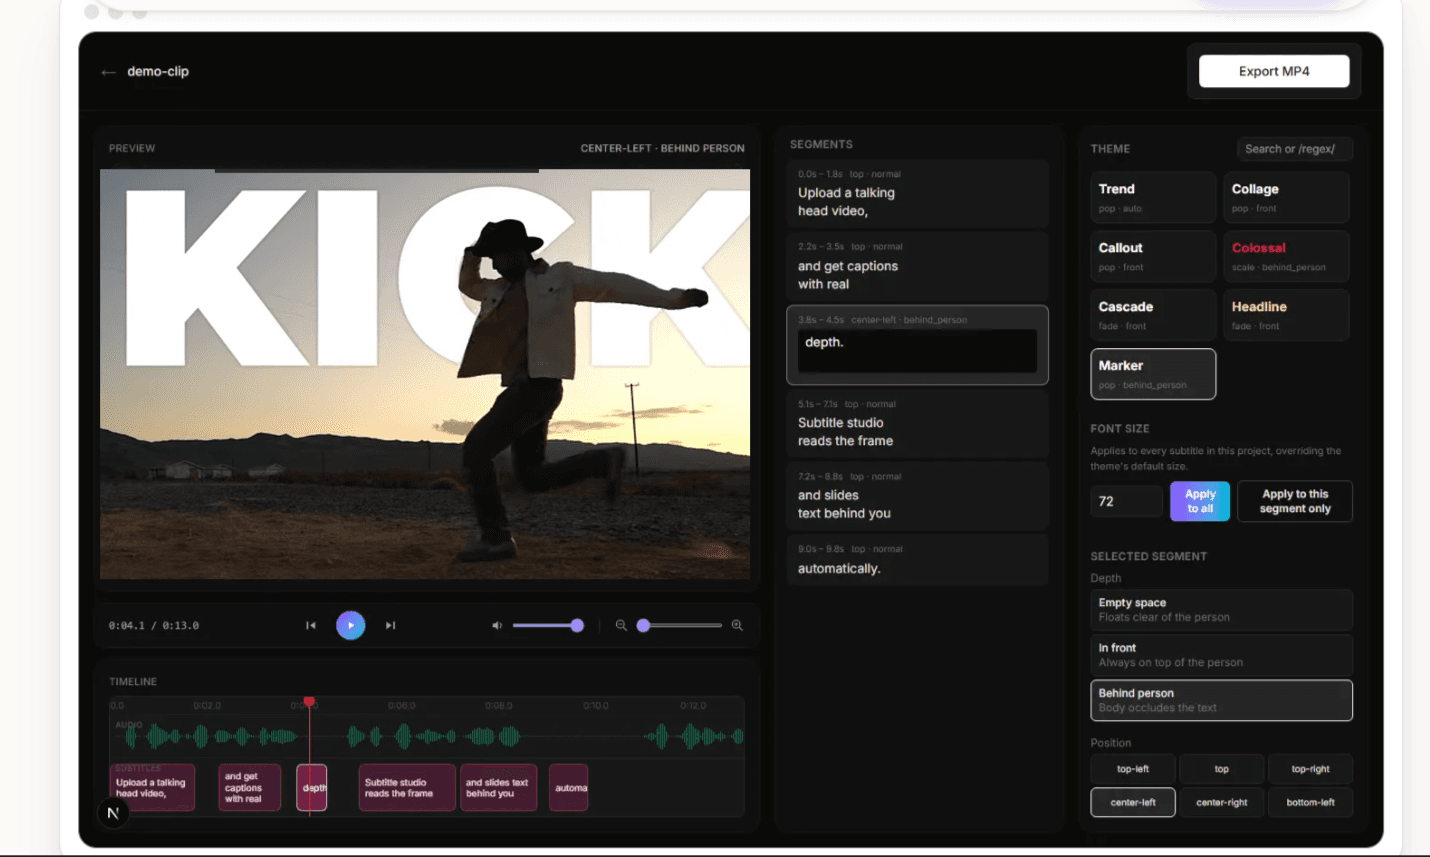This screenshot has height=857, width=1430.
Task: Set depth to Empty space
Action: click(x=1221, y=610)
